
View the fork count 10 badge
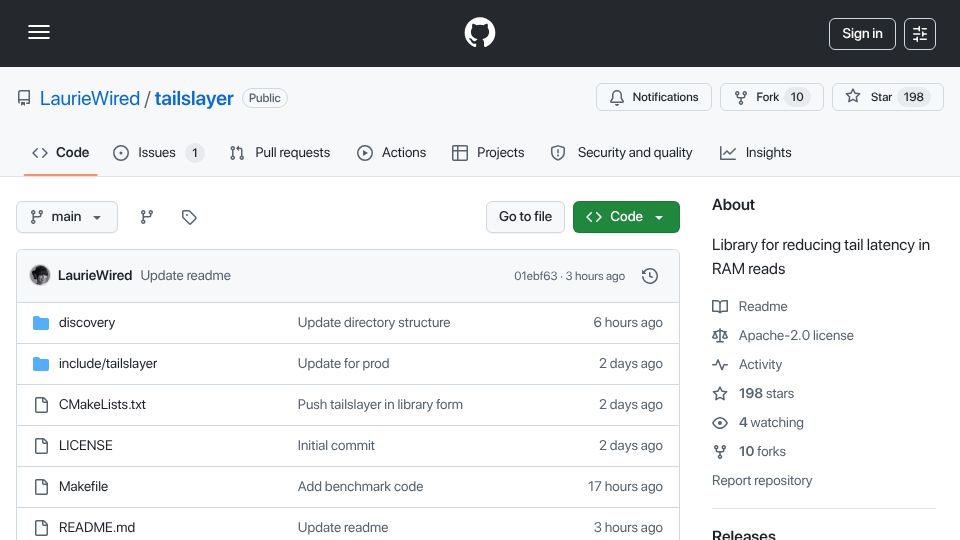click(797, 97)
